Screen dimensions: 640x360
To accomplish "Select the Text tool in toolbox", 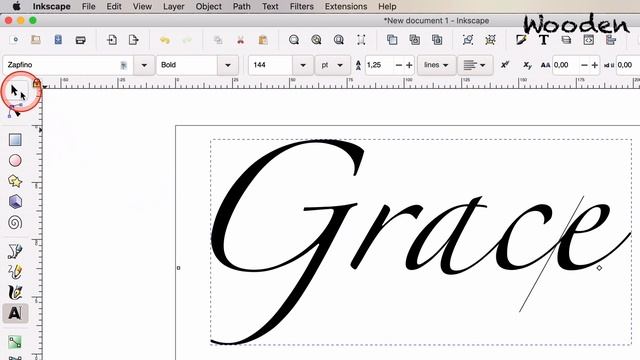I will pyautogui.click(x=15, y=313).
